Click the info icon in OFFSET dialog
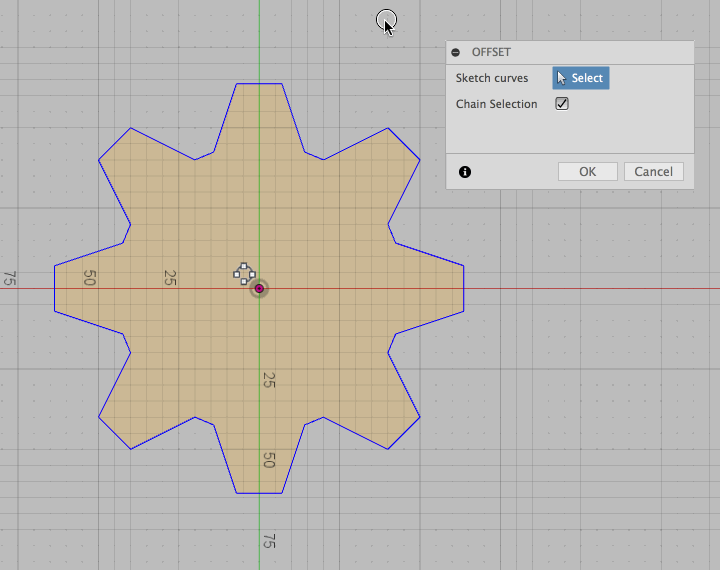Viewport: 720px width, 570px height. pos(465,172)
